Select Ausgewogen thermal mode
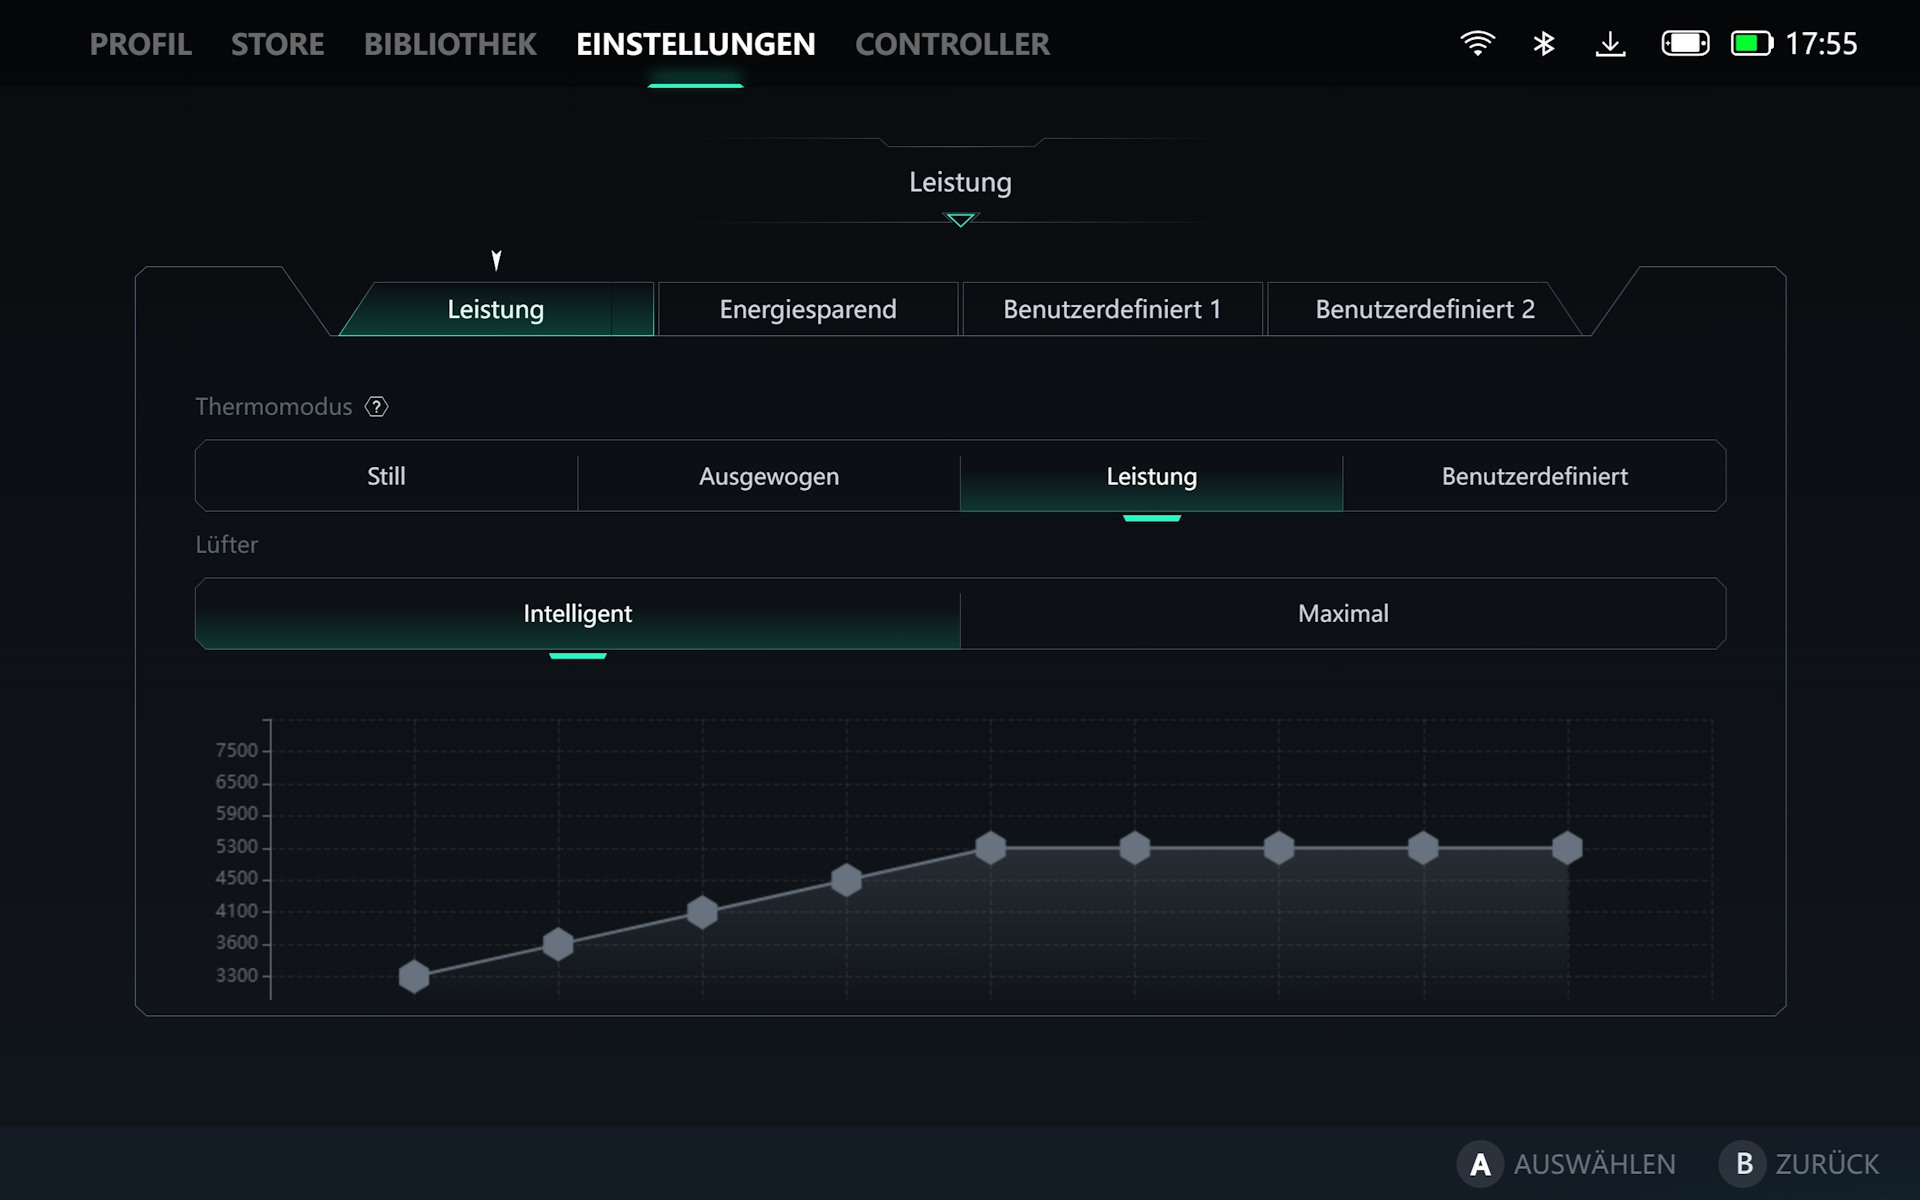The width and height of the screenshot is (1920, 1200). [x=768, y=476]
